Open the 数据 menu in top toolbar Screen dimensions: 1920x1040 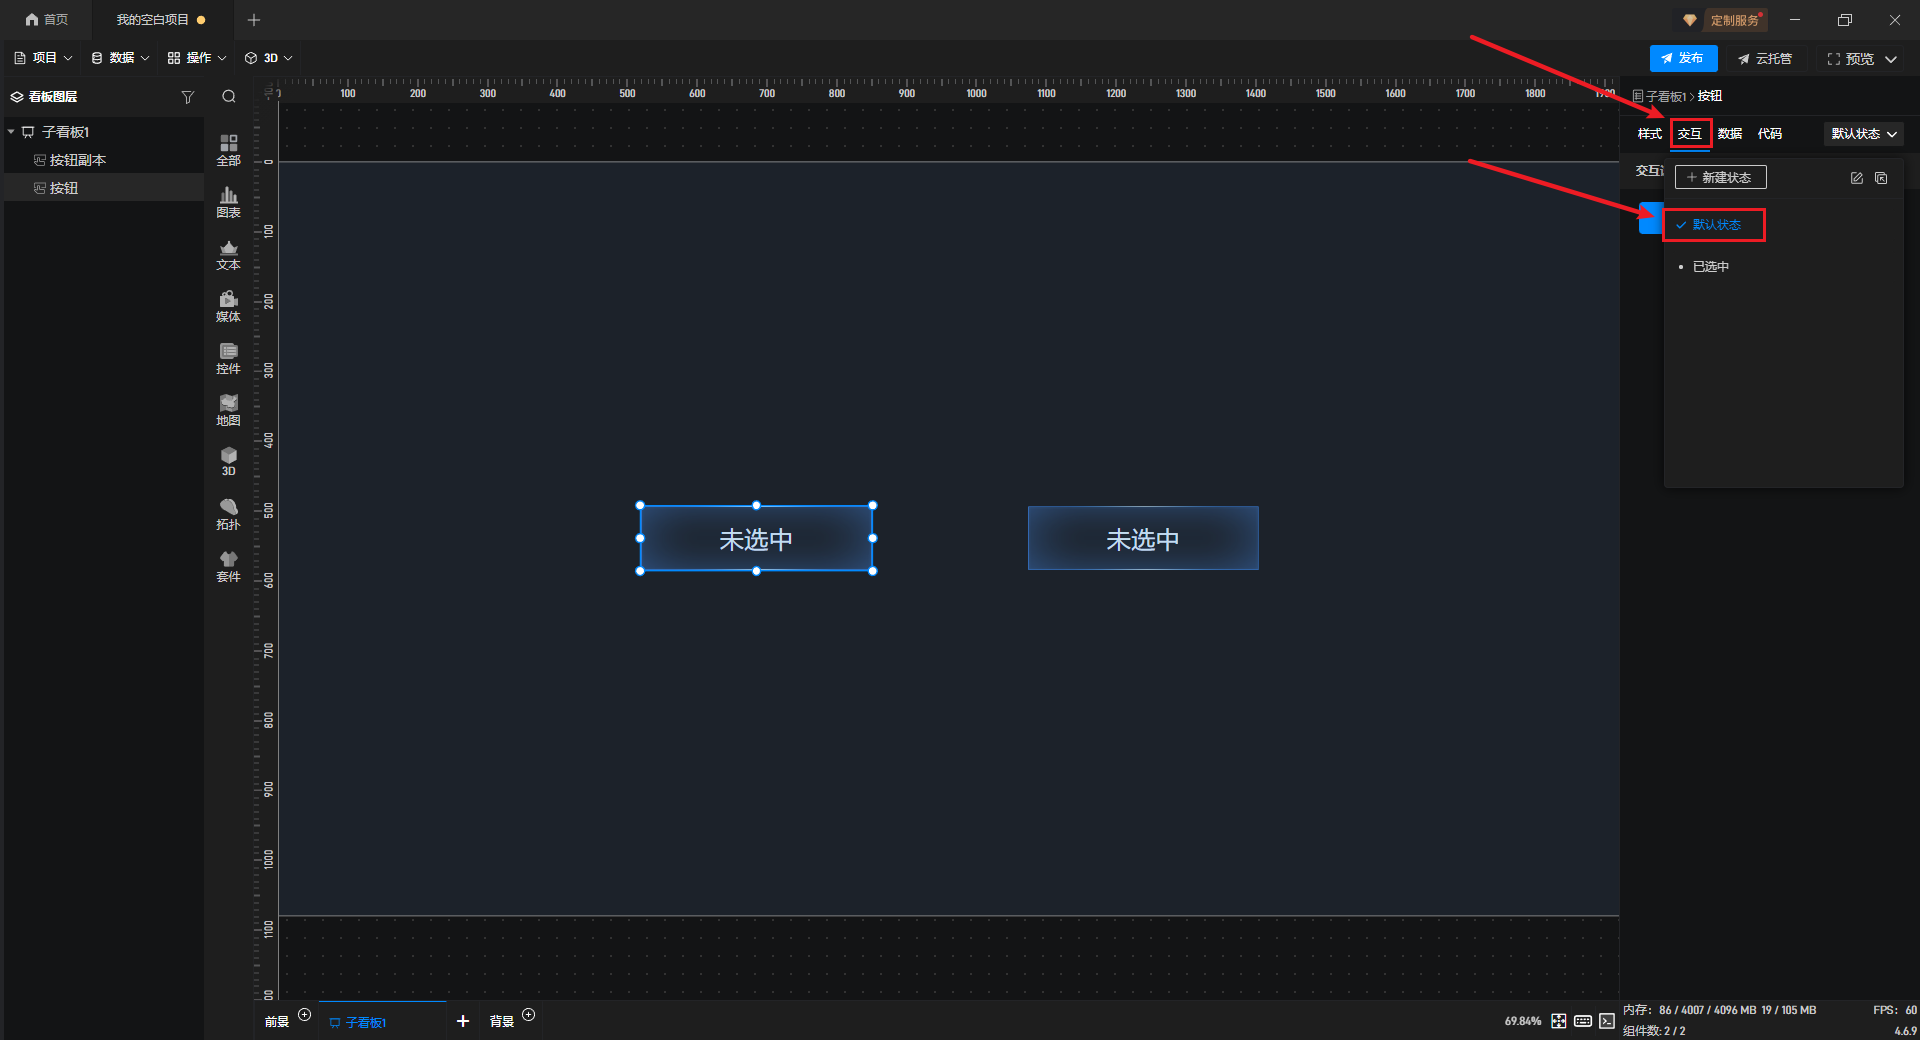[x=120, y=58]
